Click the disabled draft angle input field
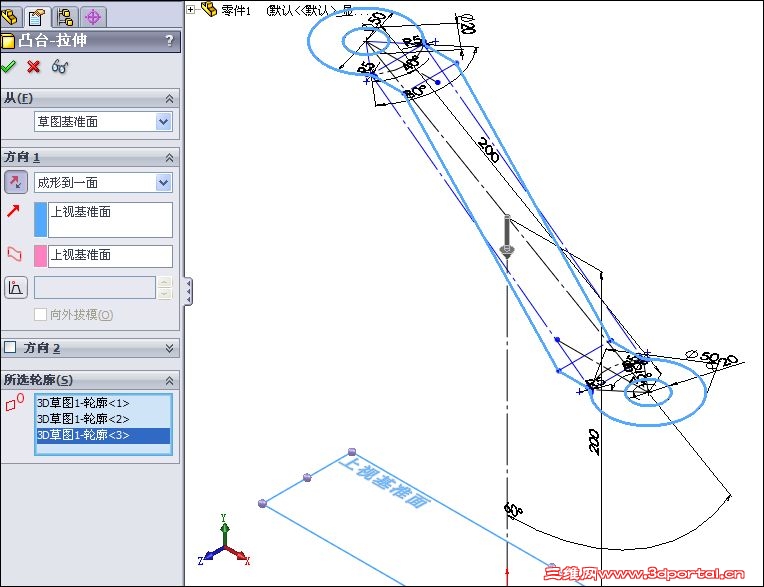The image size is (764, 587). 95,287
